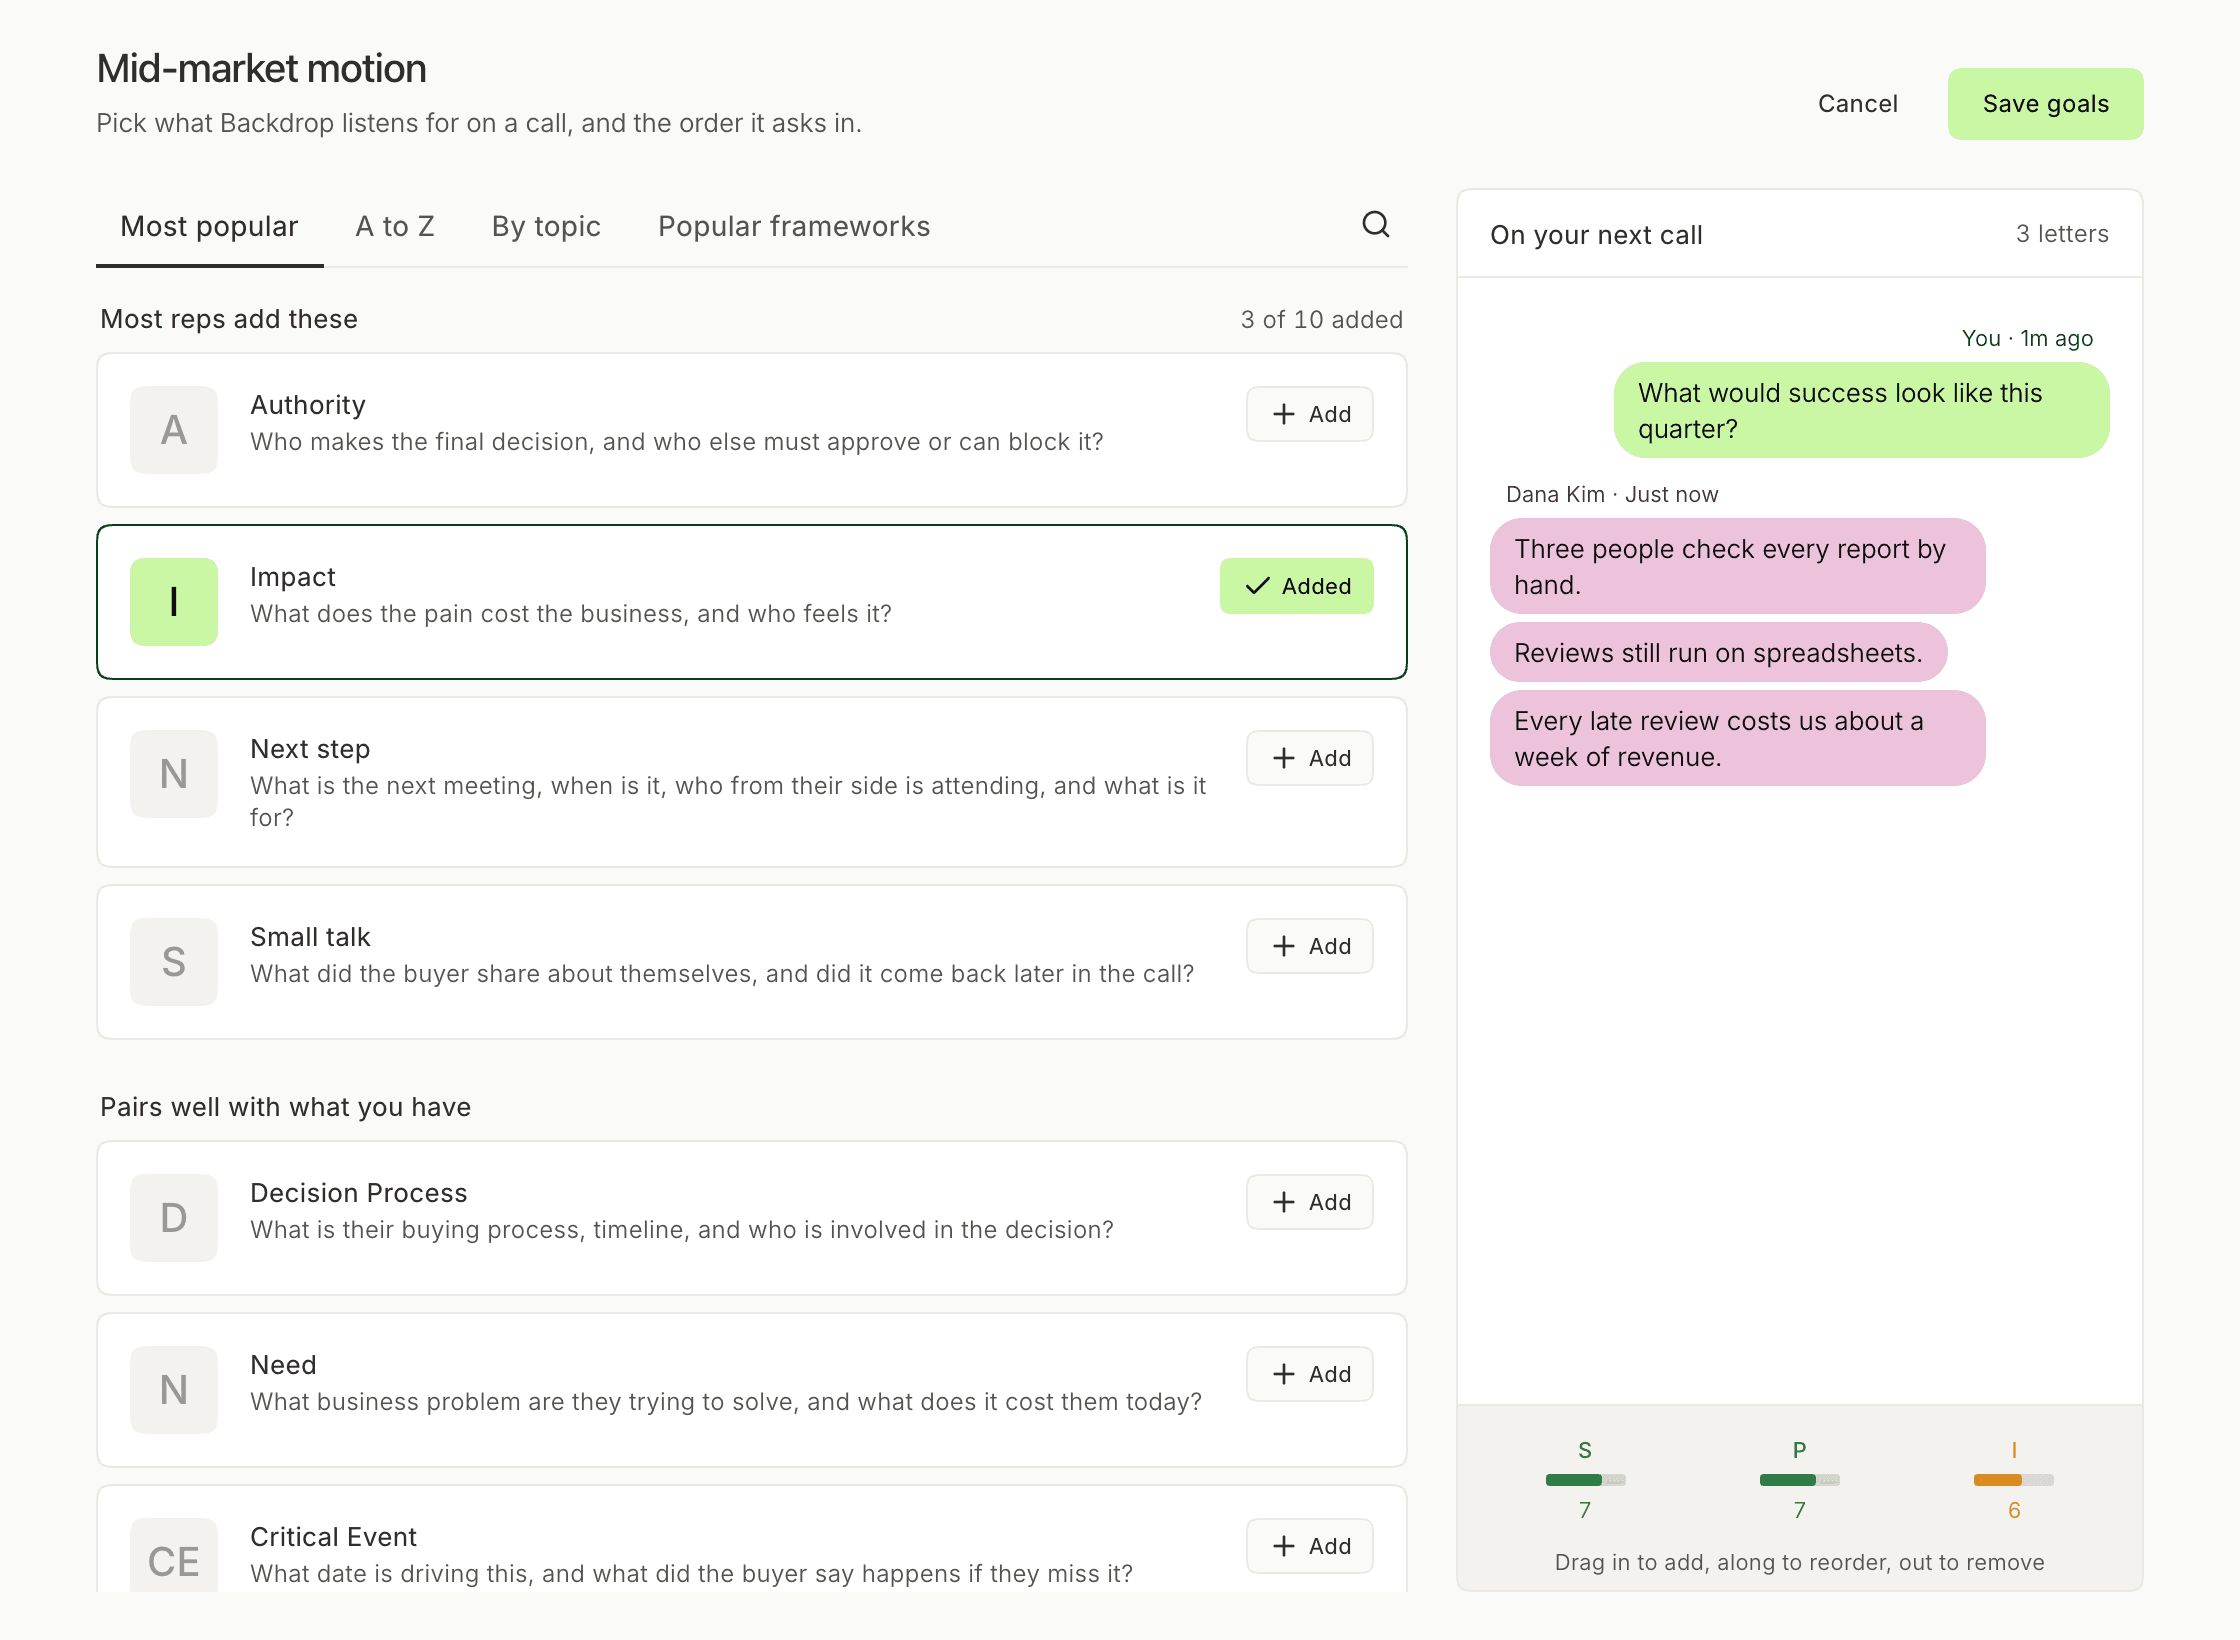Switch to the Most popular tab
Image resolution: width=2240 pixels, height=1640 pixels.
[209, 226]
